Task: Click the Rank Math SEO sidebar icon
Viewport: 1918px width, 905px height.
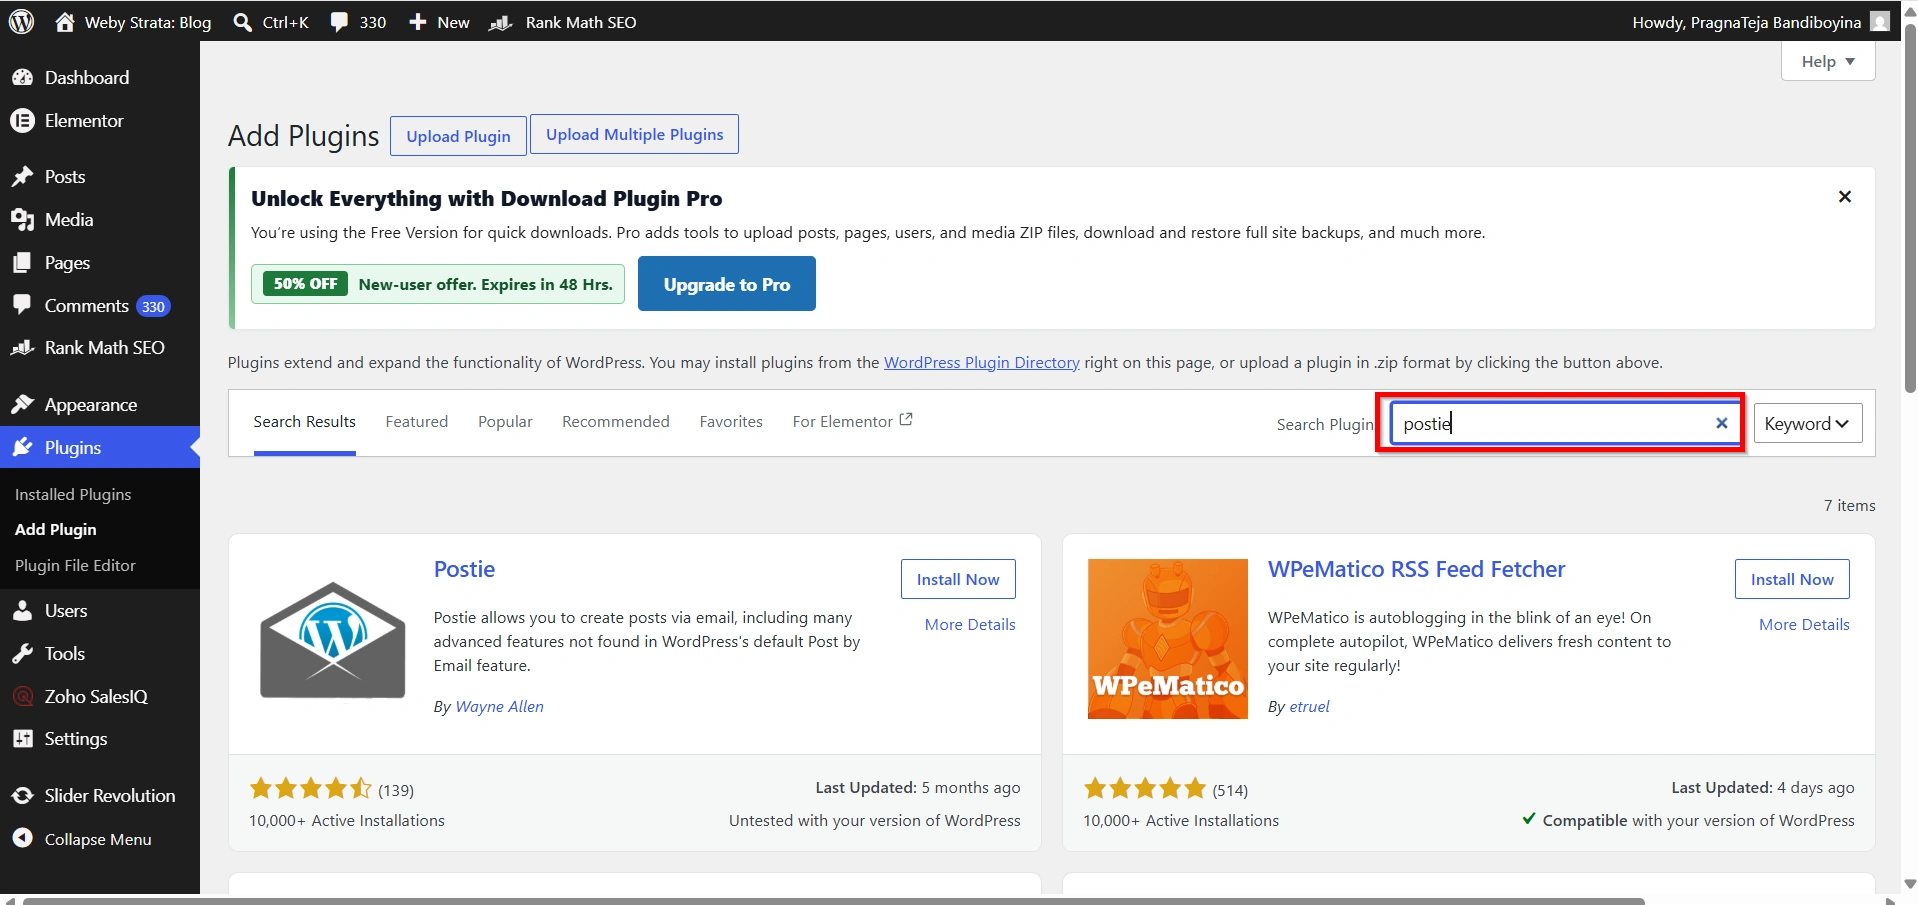Action: pos(22,347)
